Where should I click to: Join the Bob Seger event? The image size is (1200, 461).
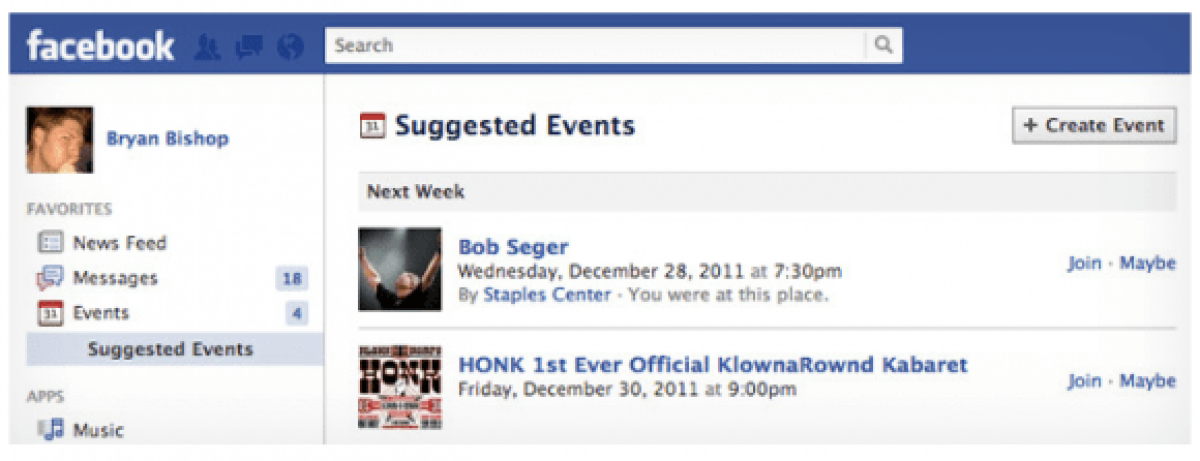point(1084,264)
